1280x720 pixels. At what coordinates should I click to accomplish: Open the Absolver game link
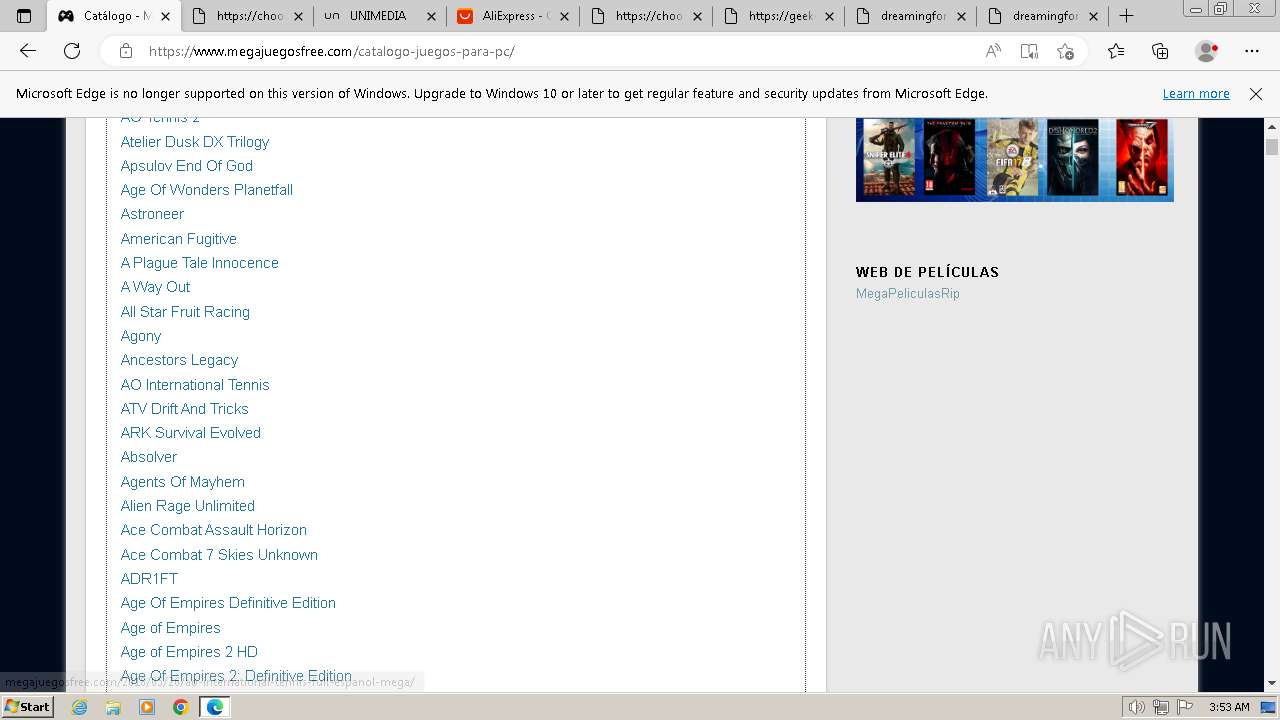(149, 457)
